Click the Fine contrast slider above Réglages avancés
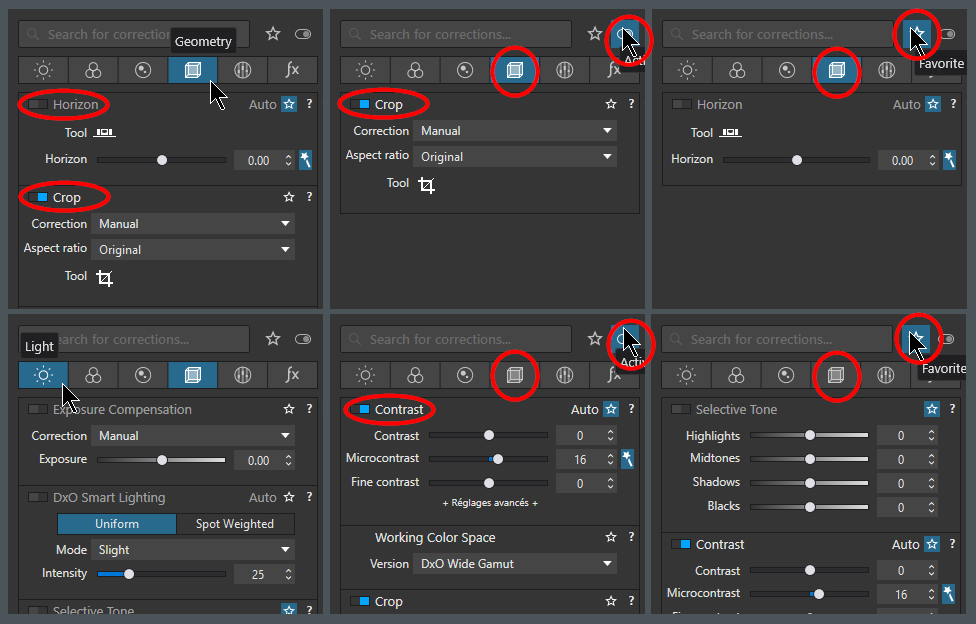 pyautogui.click(x=489, y=483)
